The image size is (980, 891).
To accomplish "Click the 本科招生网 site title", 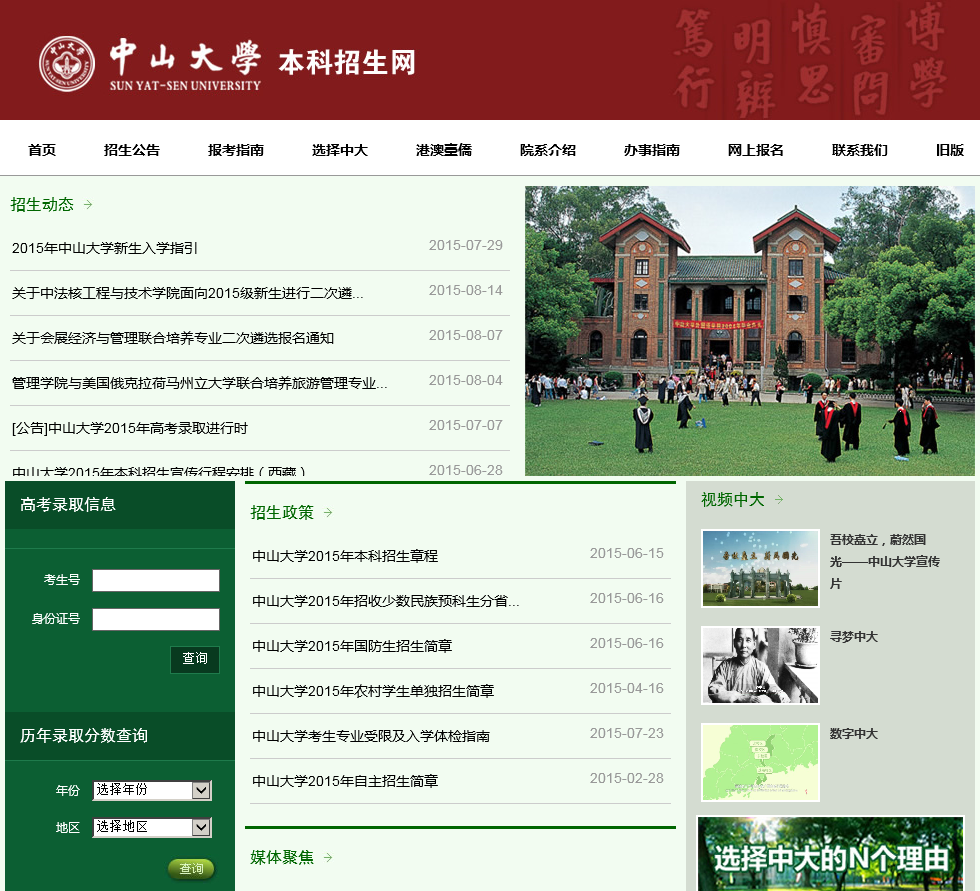I will pos(347,62).
